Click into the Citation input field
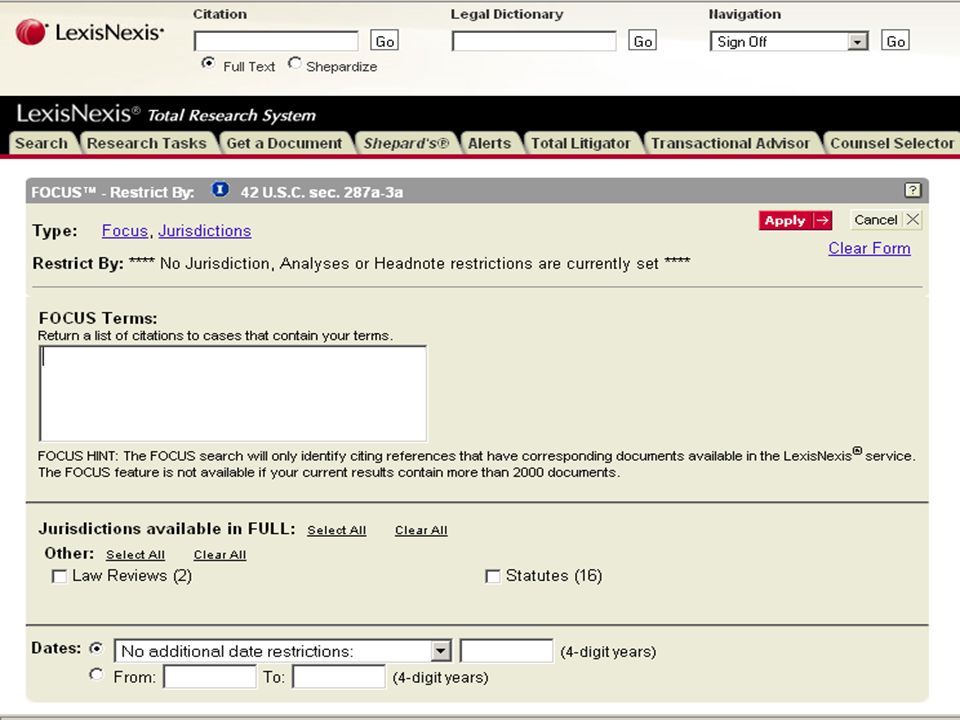This screenshot has width=960, height=720. pos(276,41)
